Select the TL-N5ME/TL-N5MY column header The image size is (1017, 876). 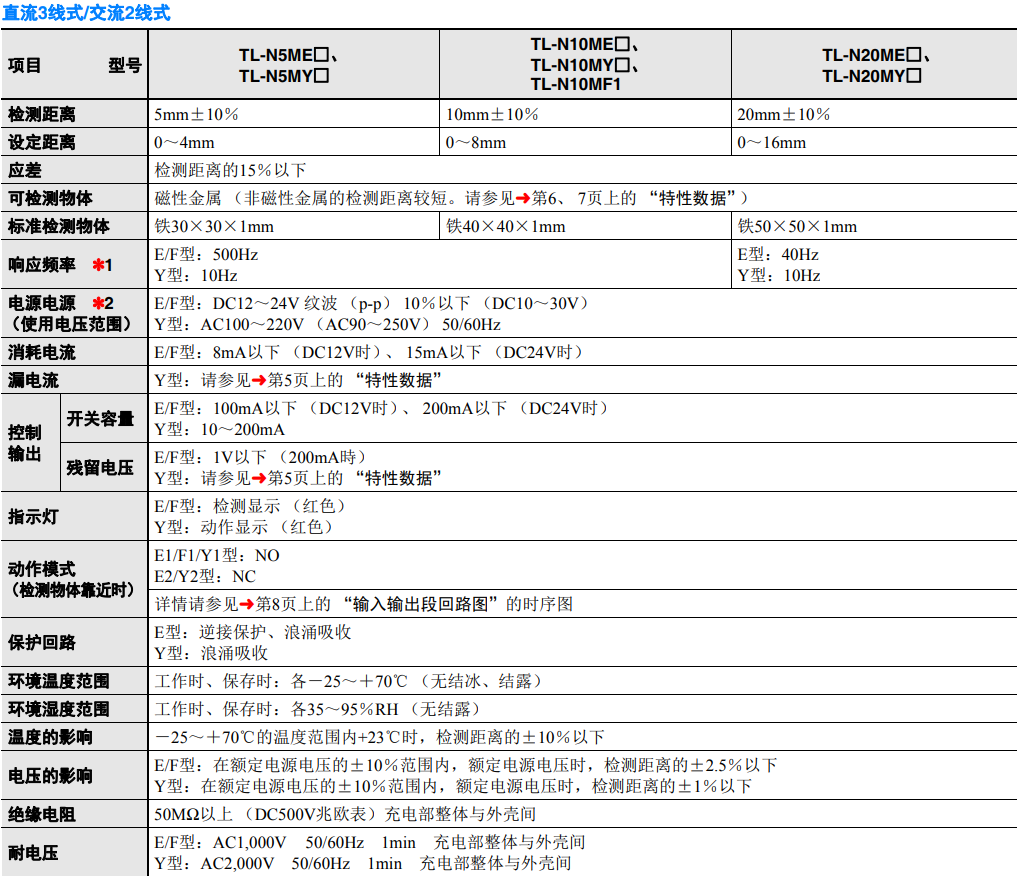294,65
